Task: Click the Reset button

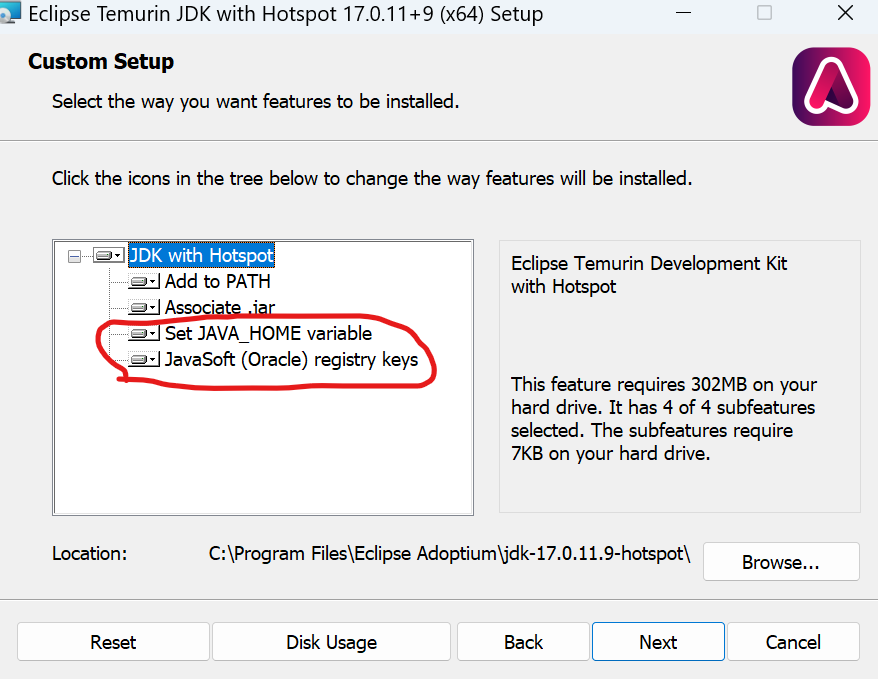Action: pyautogui.click(x=113, y=641)
